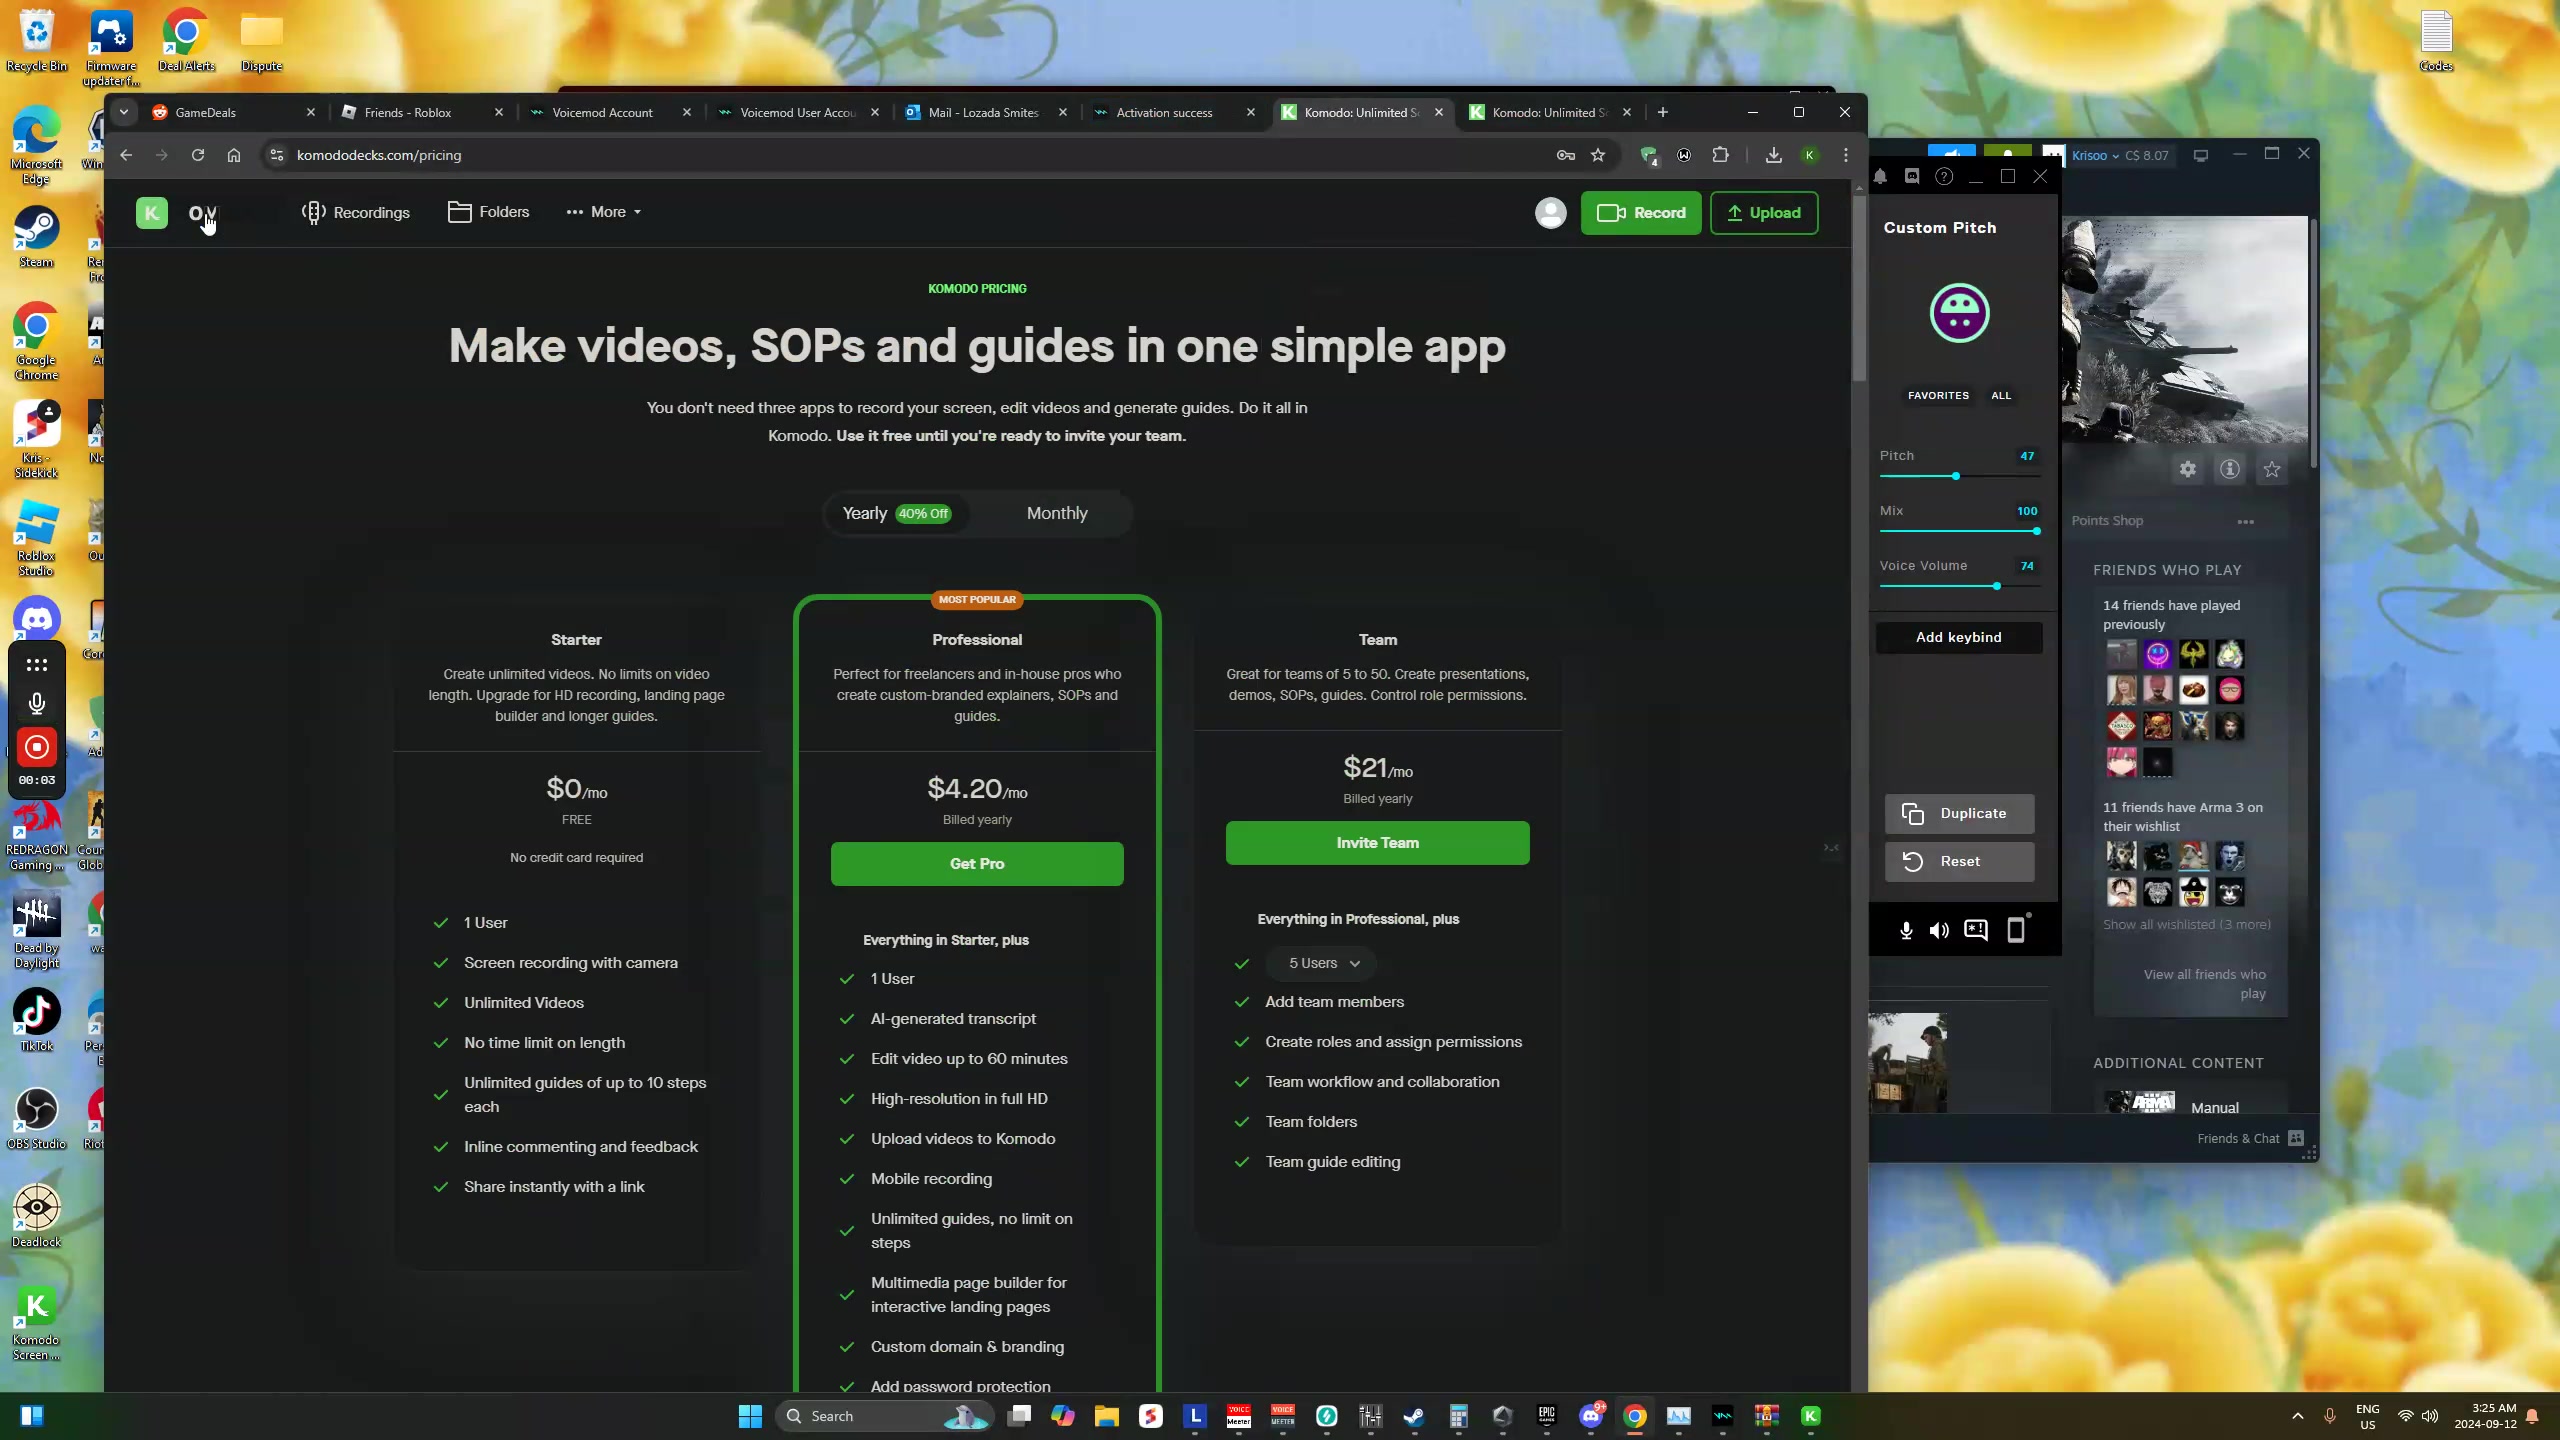Open Komodo logo home icon
This screenshot has width=2560, height=1440.
click(x=152, y=213)
